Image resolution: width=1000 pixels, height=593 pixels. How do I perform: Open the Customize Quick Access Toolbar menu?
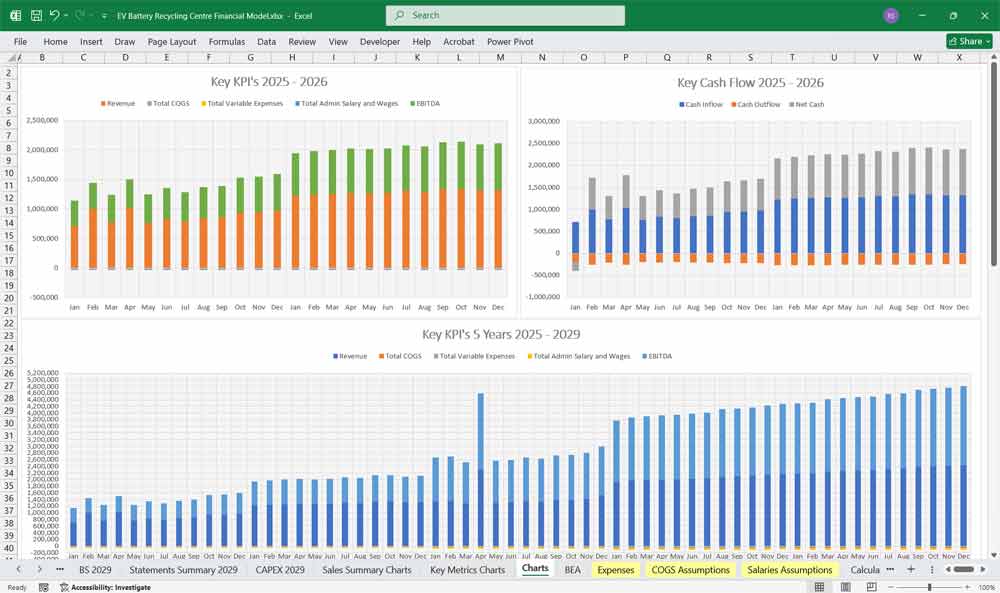(103, 15)
